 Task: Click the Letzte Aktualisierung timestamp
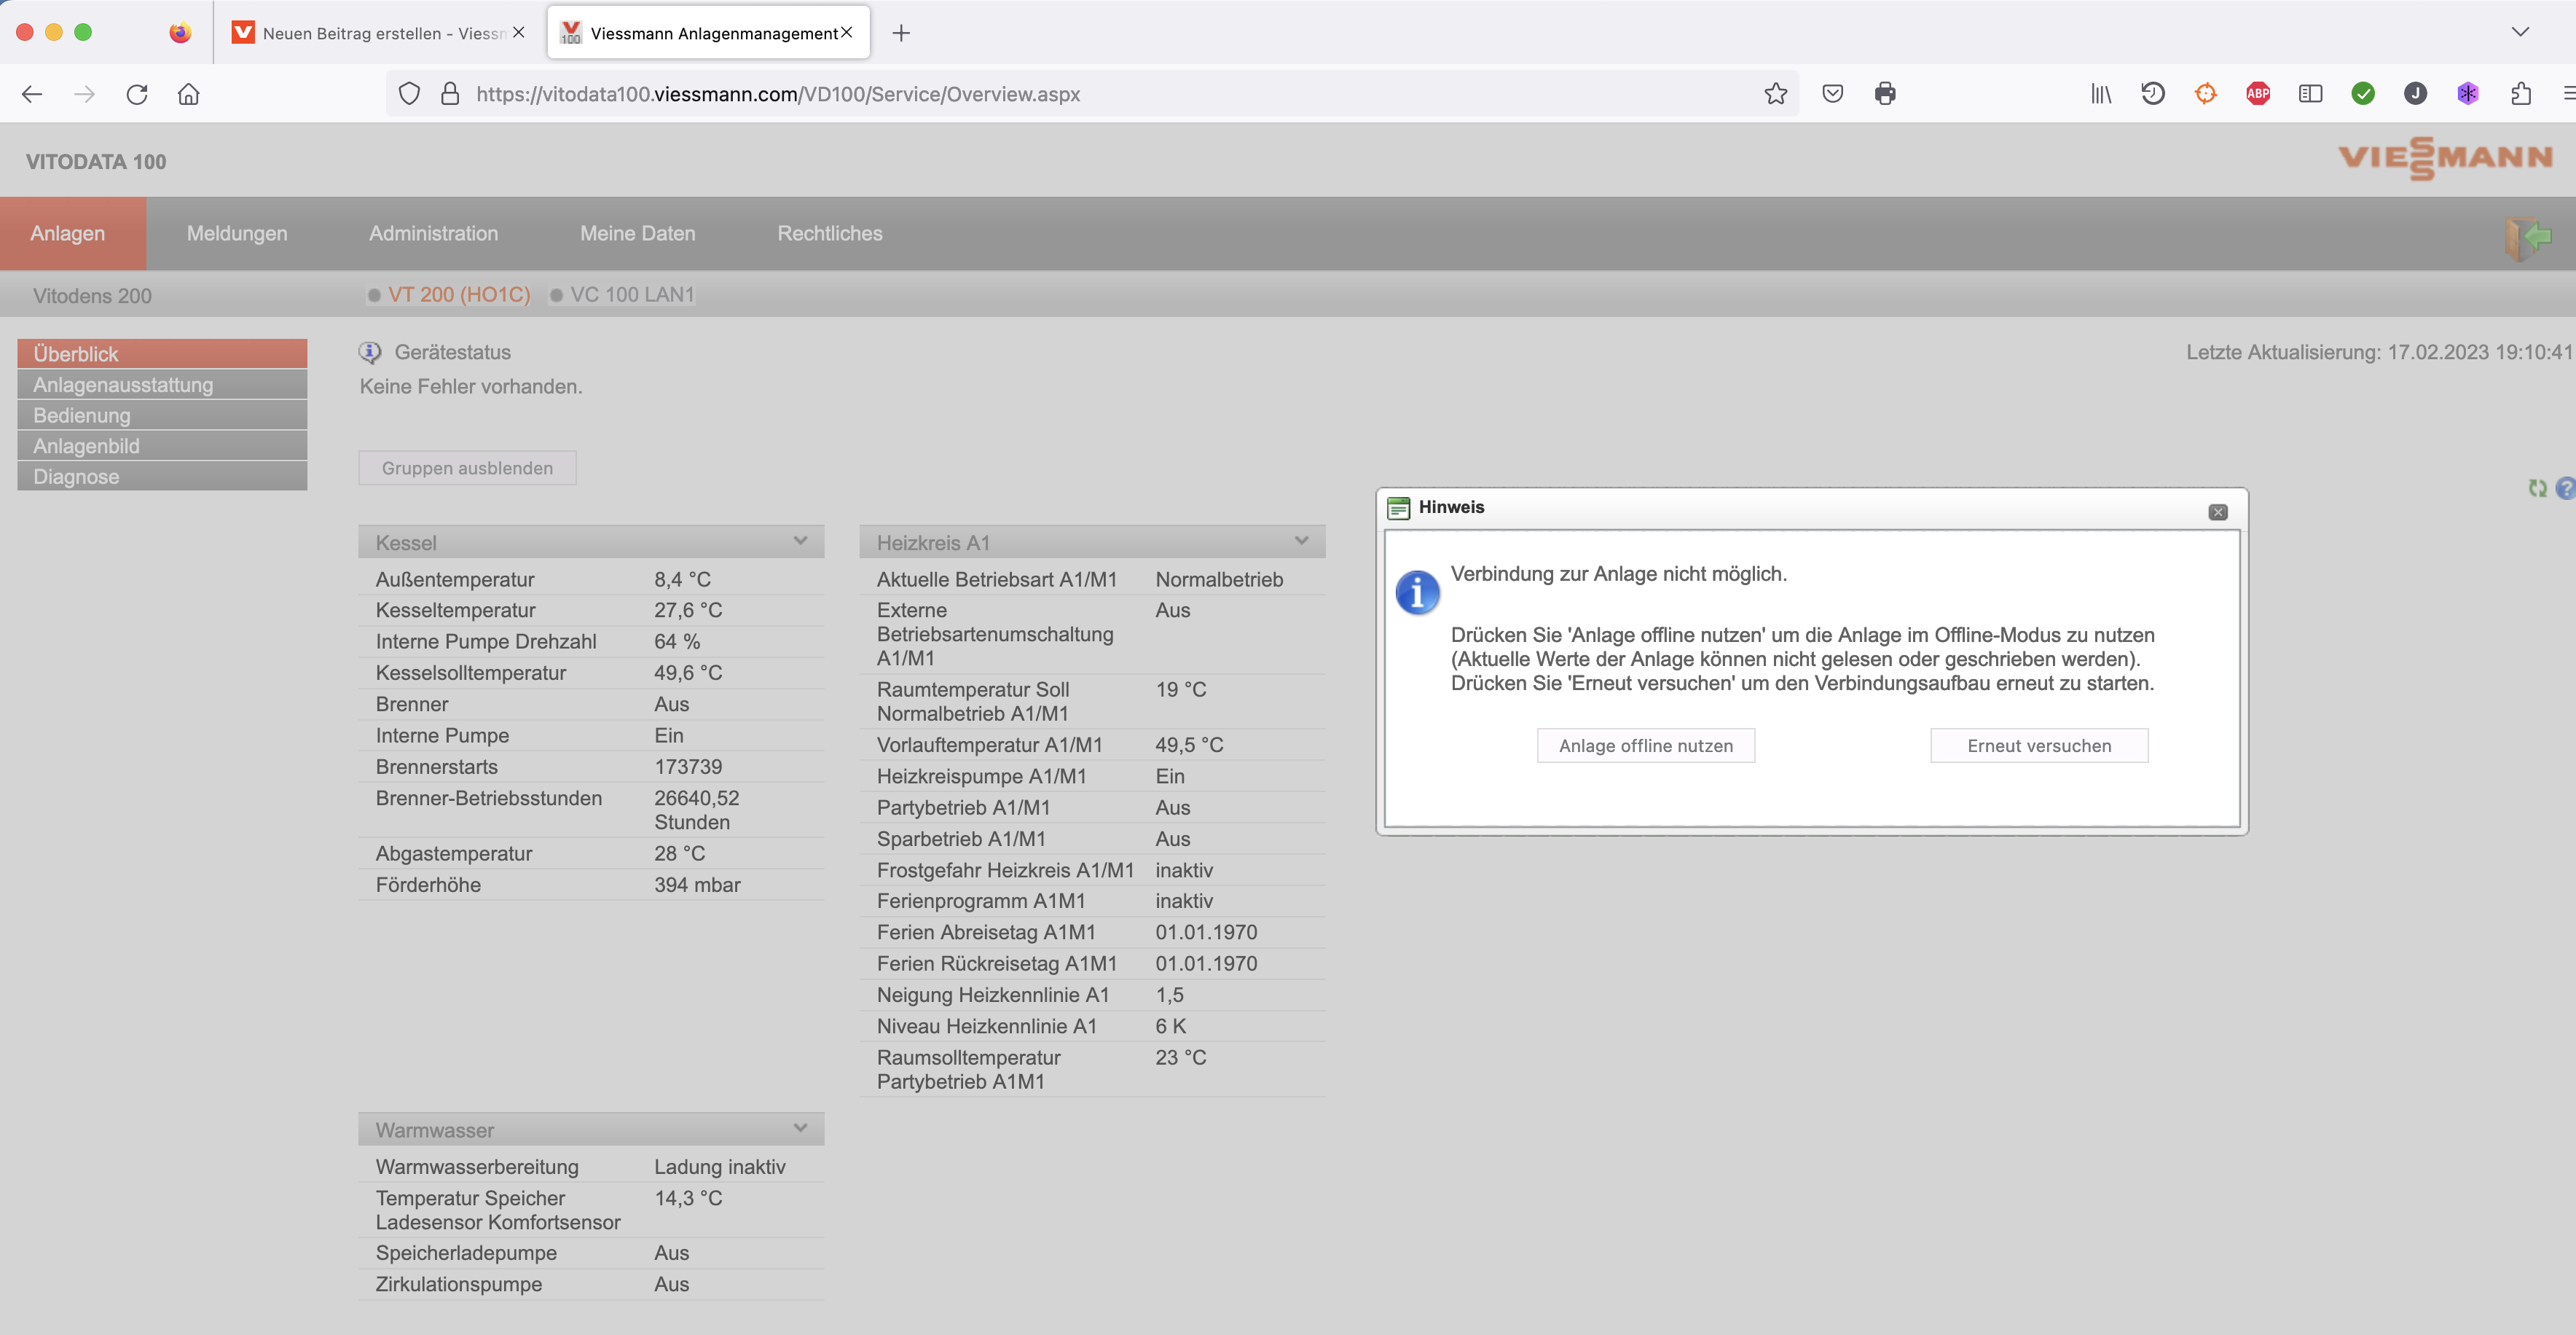click(x=2378, y=352)
